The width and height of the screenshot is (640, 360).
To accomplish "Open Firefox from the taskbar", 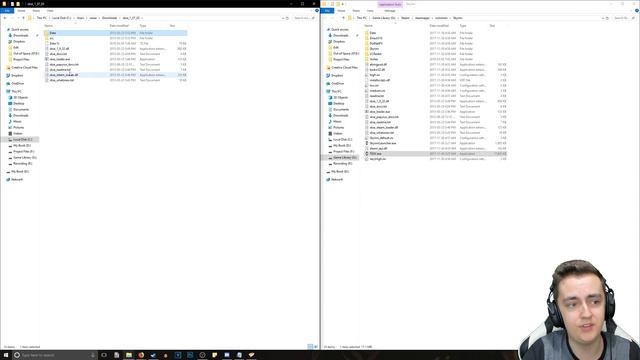I will 141,355.
